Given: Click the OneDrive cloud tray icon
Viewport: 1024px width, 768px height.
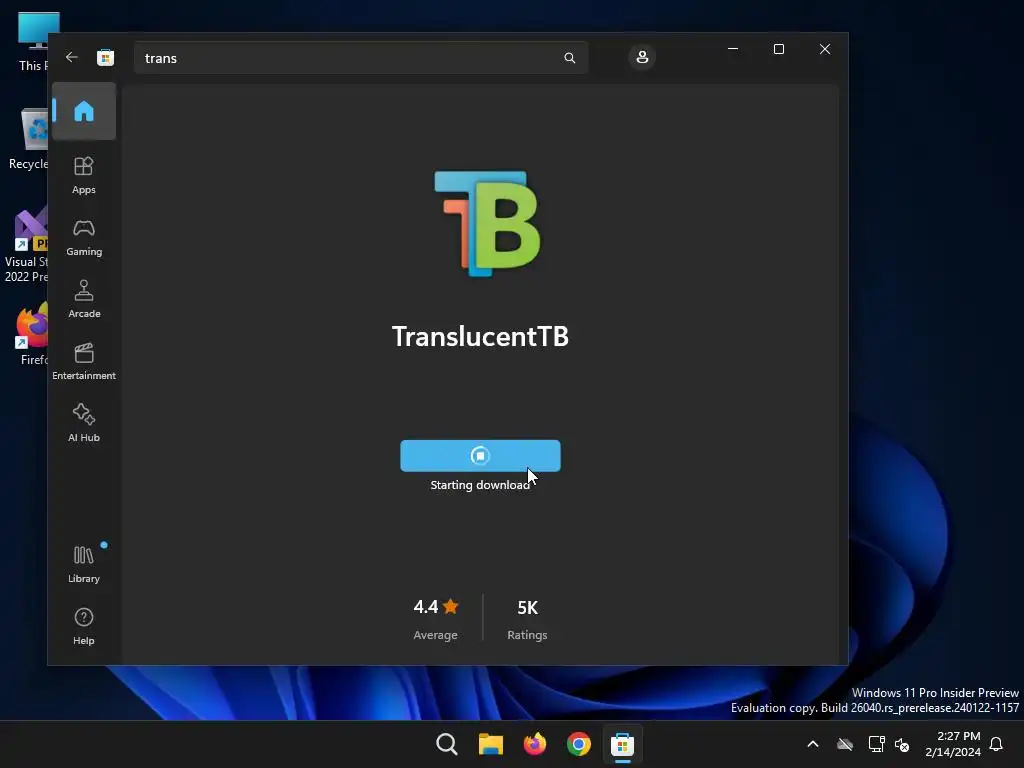Looking at the screenshot, I should click(845, 744).
